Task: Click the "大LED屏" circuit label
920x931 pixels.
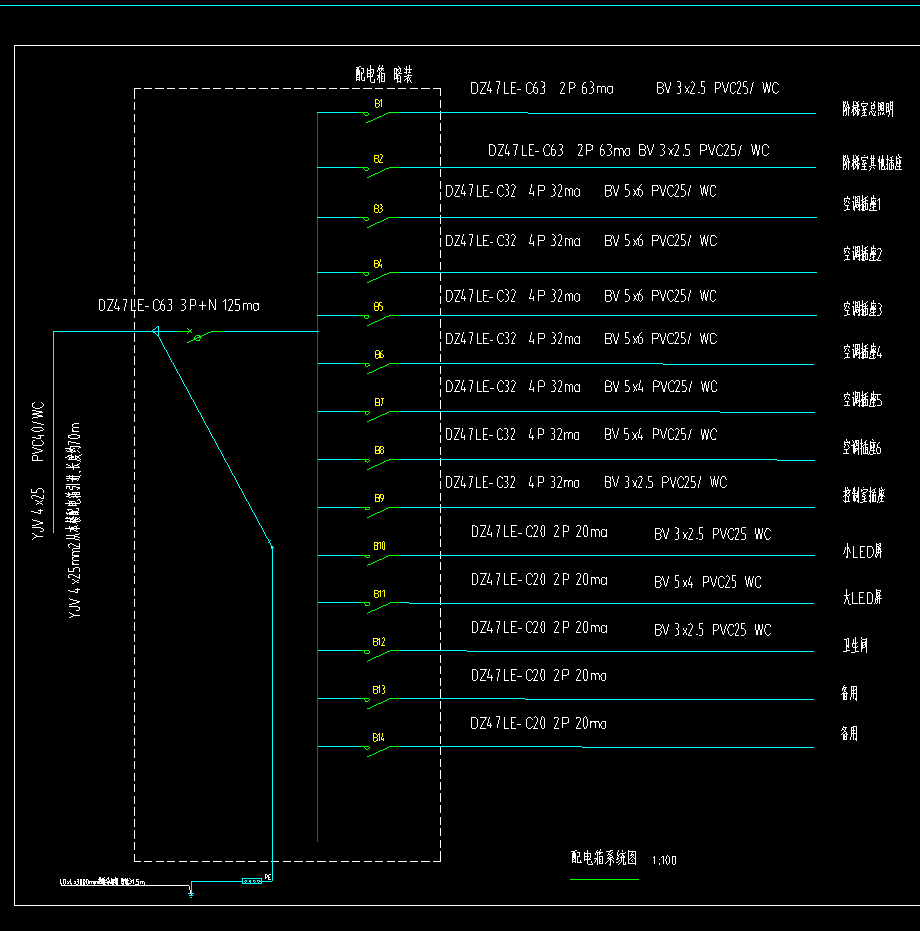Action: tap(862, 597)
